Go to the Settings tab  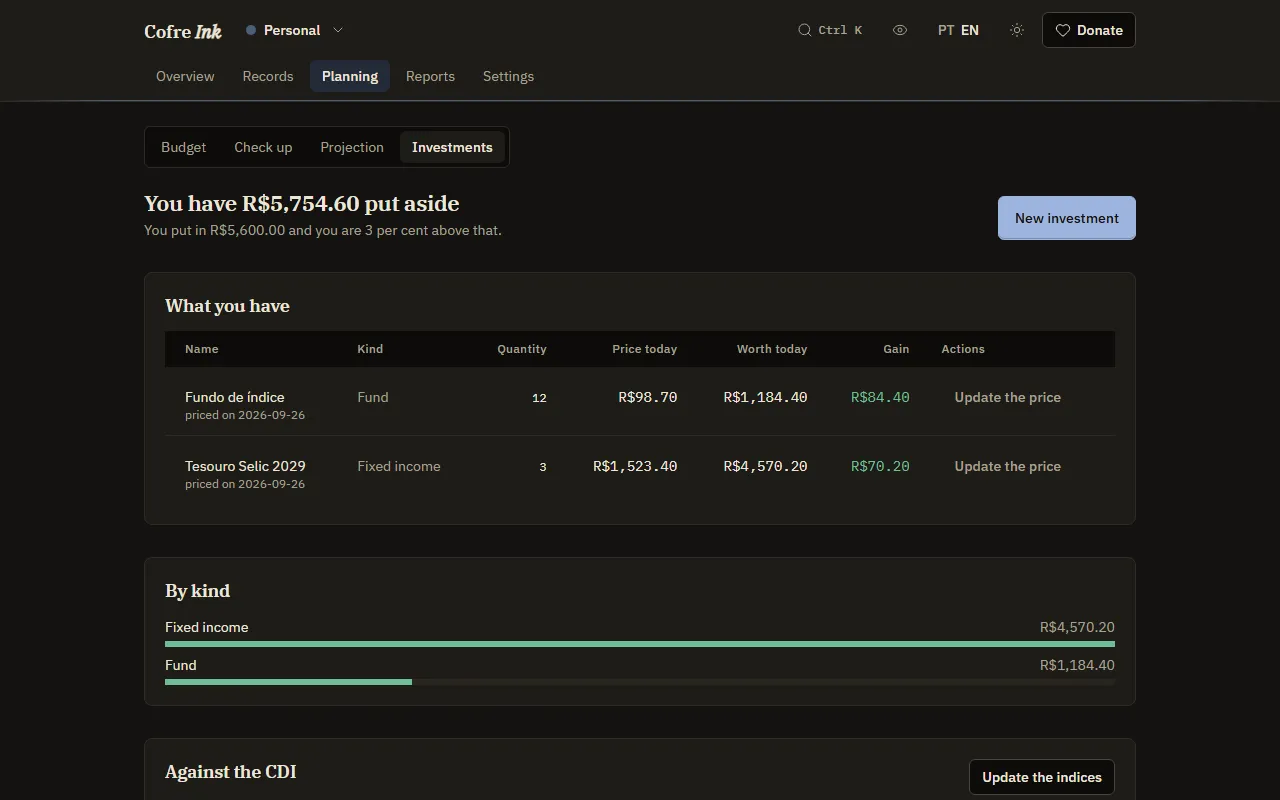click(508, 76)
